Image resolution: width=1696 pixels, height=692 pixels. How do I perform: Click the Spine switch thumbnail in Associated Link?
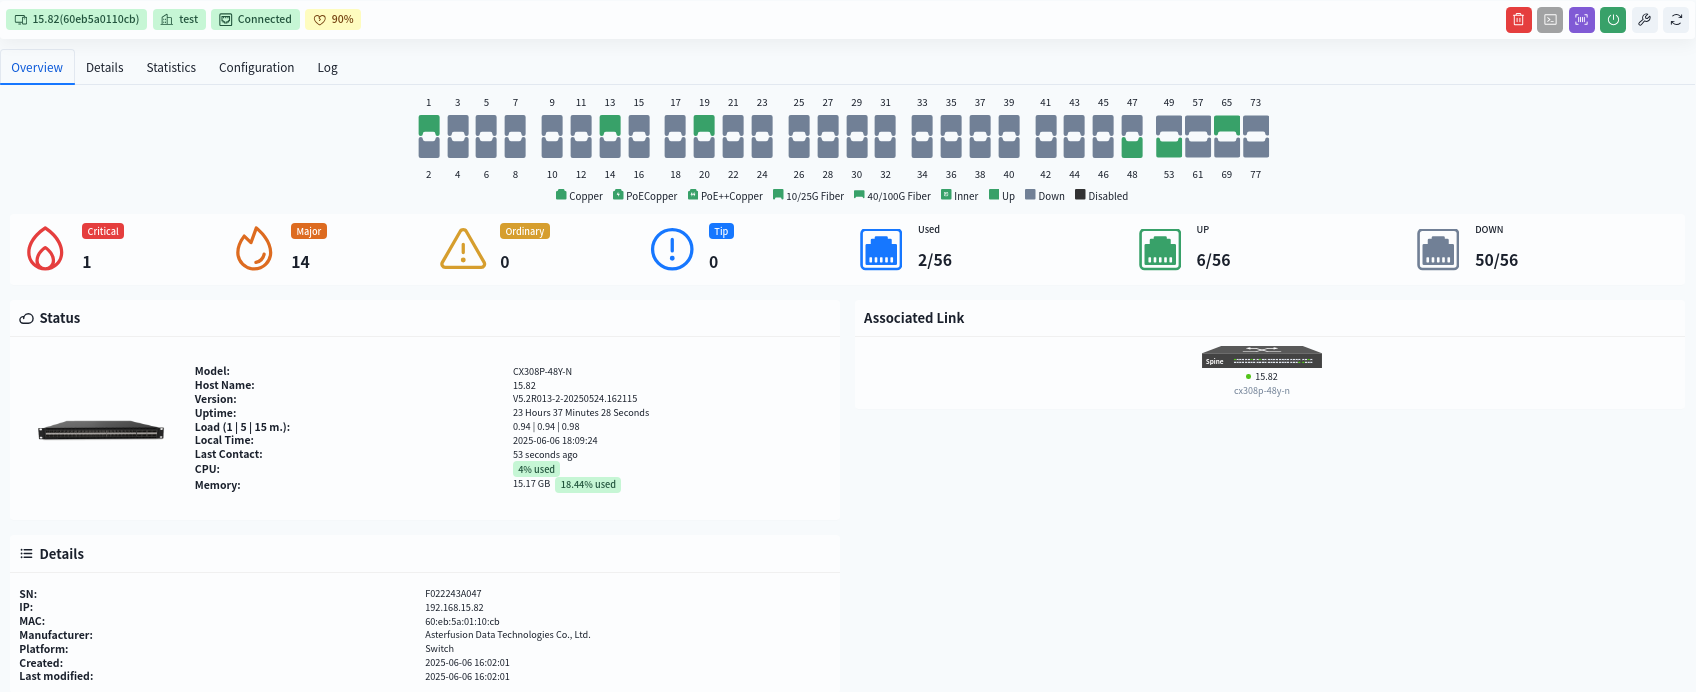point(1261,358)
